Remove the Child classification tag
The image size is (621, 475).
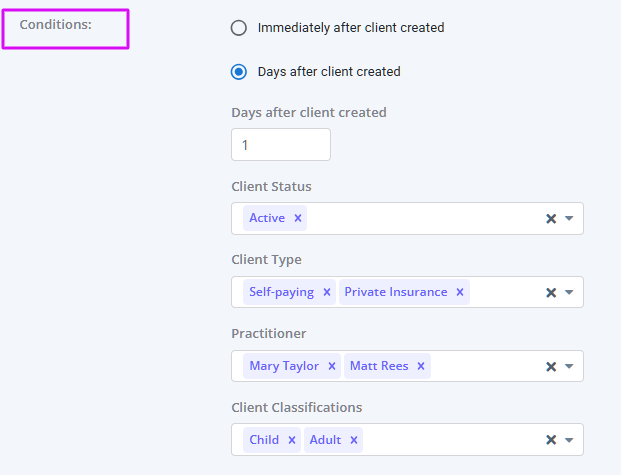pyautogui.click(x=292, y=440)
